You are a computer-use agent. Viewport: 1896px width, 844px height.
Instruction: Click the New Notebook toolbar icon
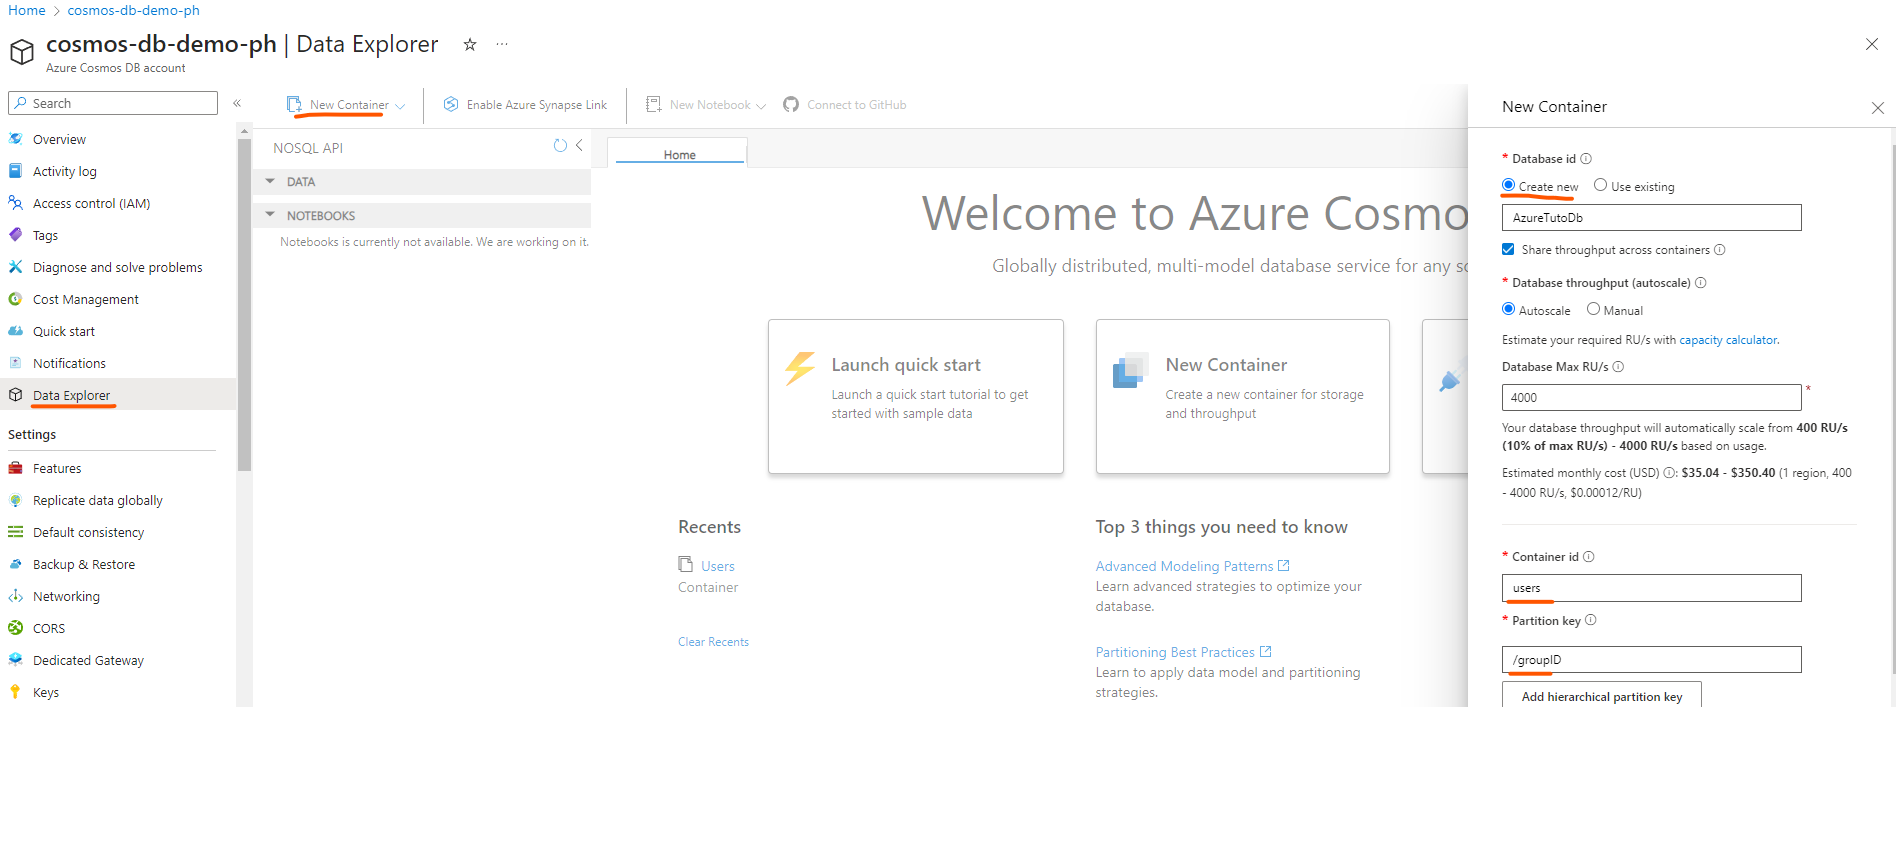[x=654, y=104]
